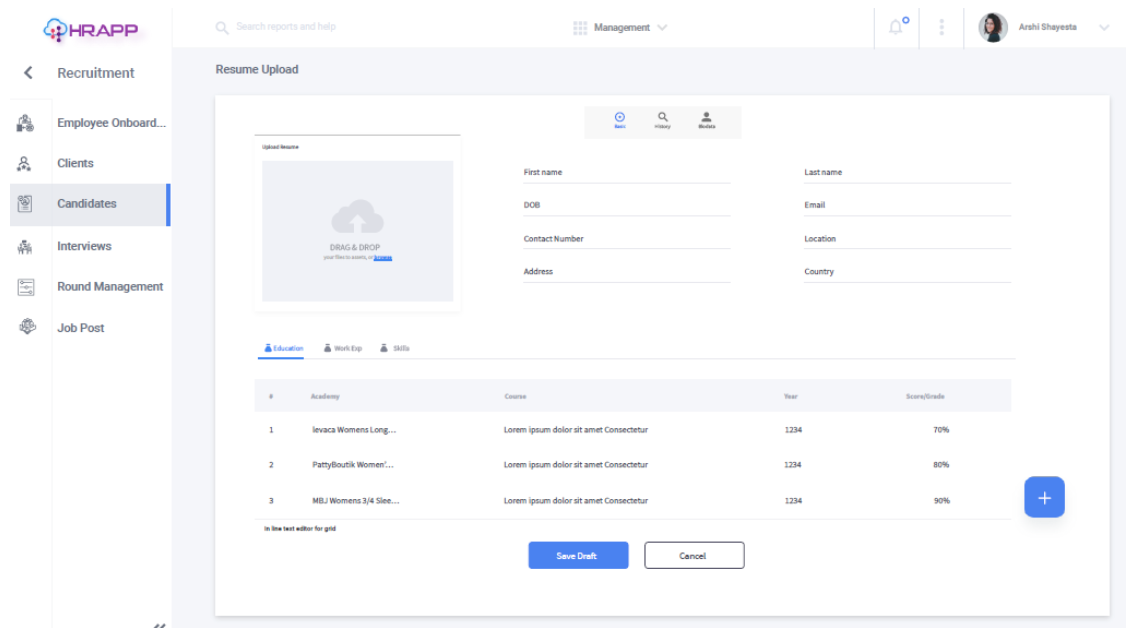Expand the Management dropdown

662,27
